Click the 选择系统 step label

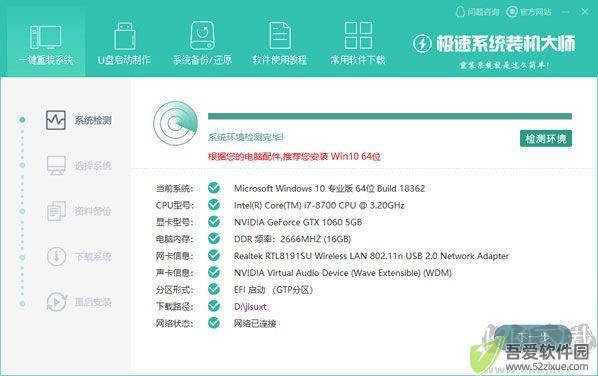tap(93, 166)
